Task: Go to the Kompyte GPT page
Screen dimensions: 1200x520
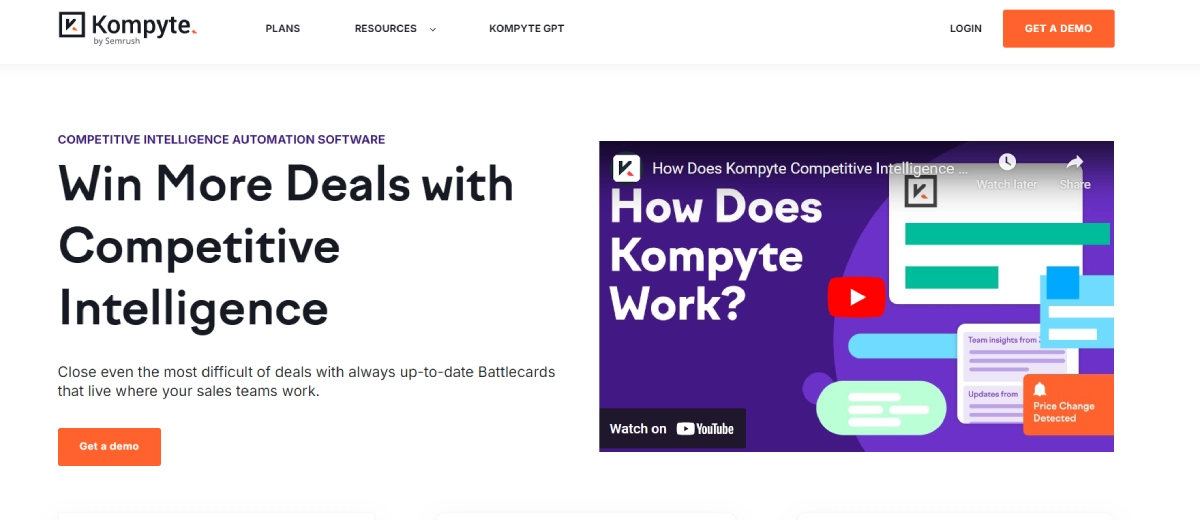Action: [526, 29]
